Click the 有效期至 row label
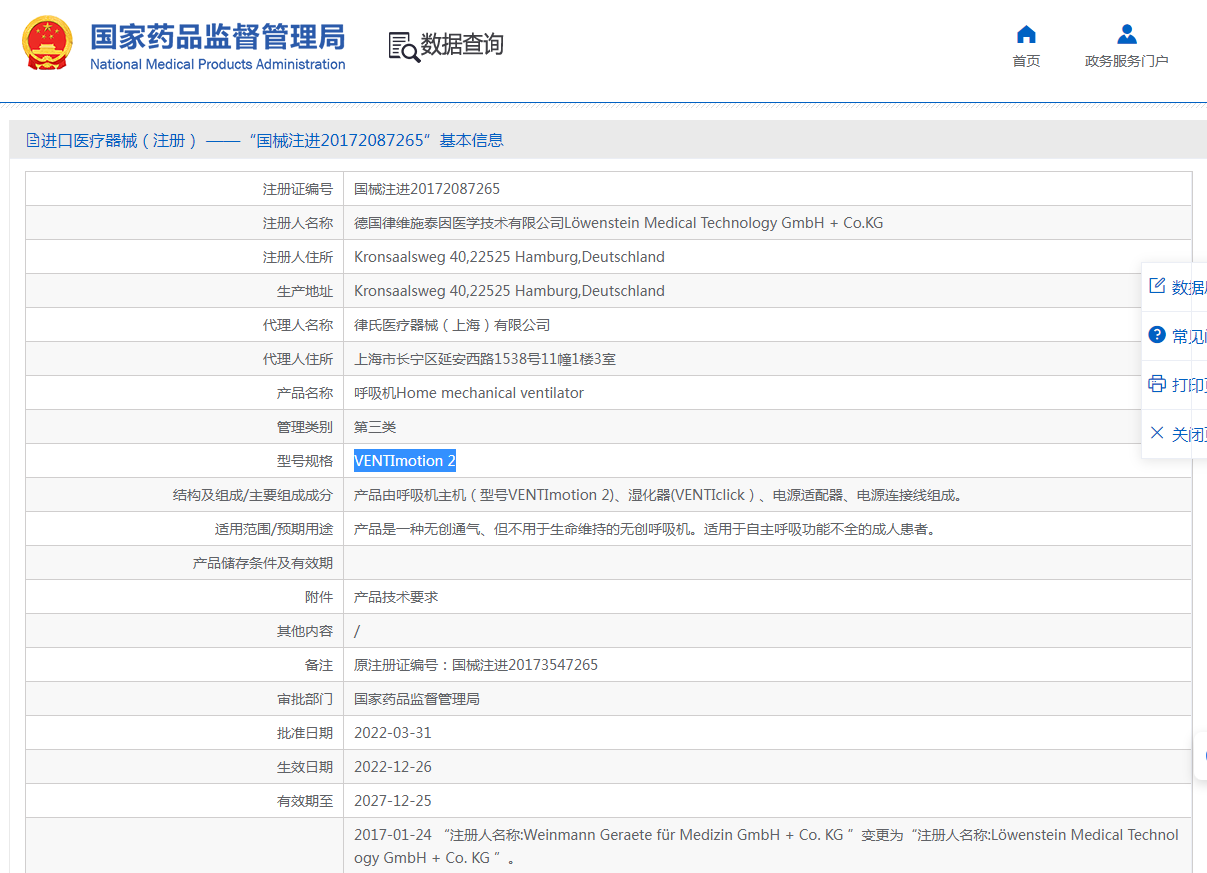This screenshot has width=1207, height=873. [x=305, y=801]
